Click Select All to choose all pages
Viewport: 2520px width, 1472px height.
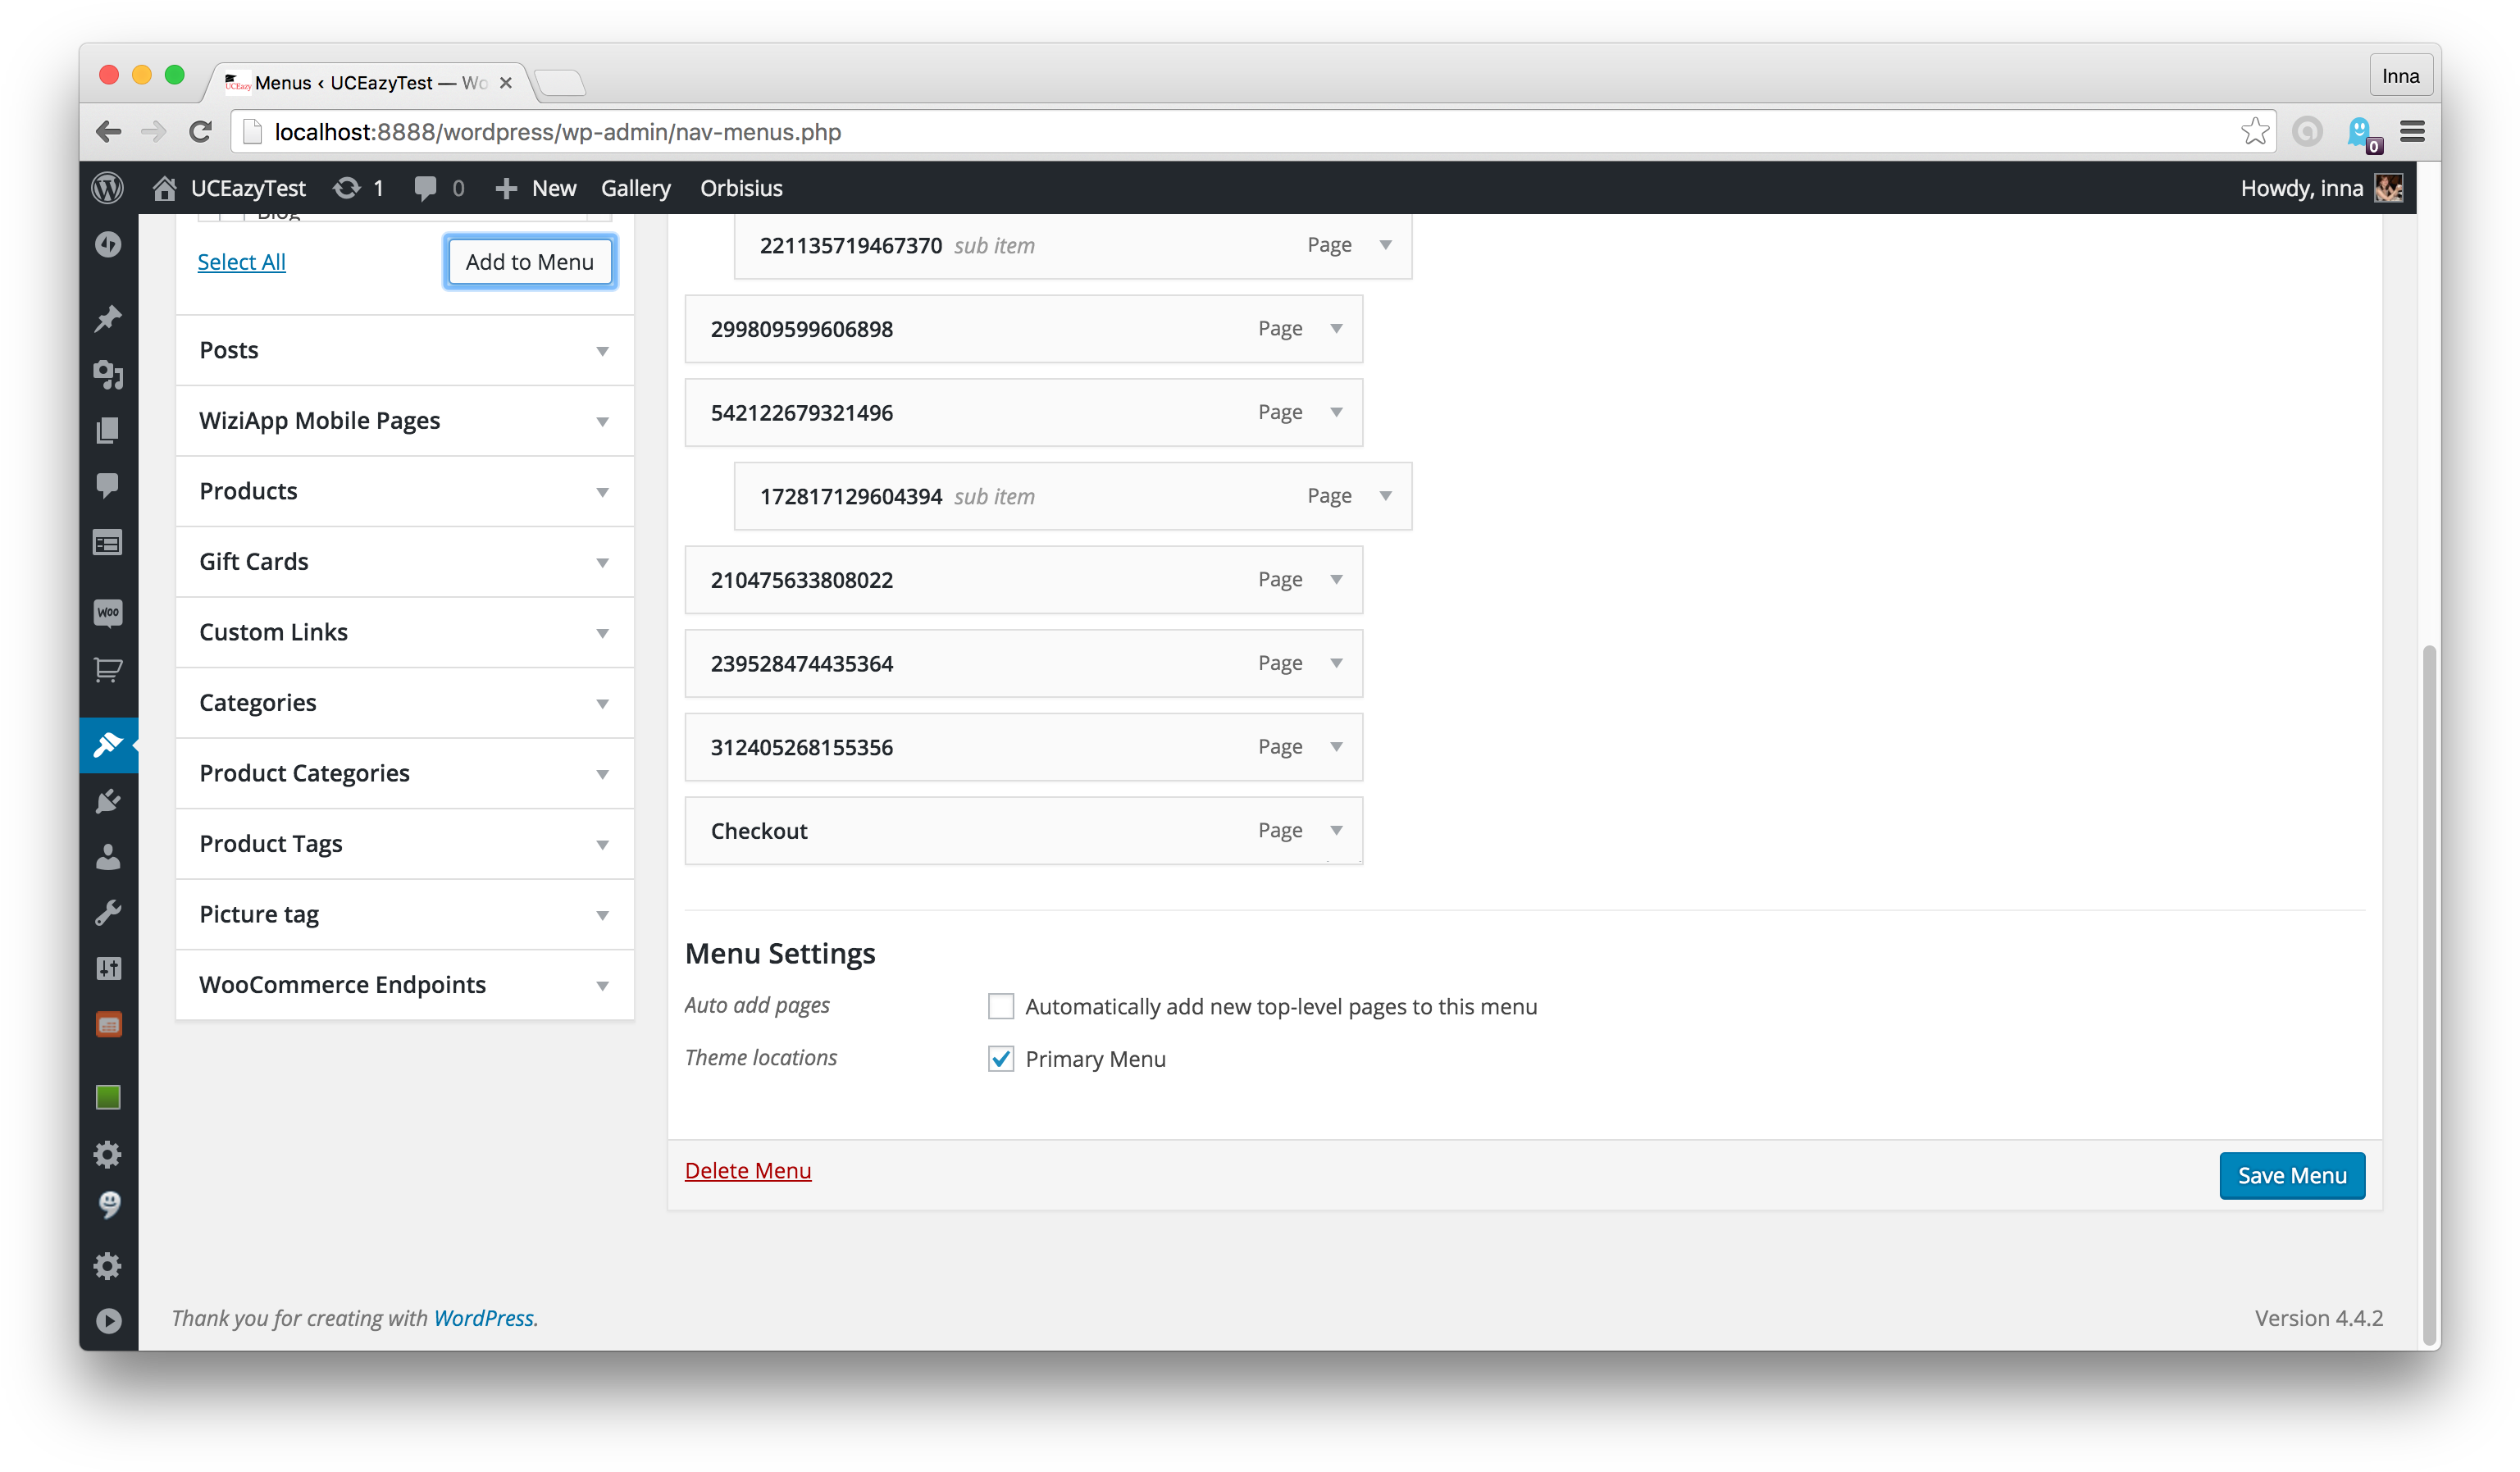point(241,261)
